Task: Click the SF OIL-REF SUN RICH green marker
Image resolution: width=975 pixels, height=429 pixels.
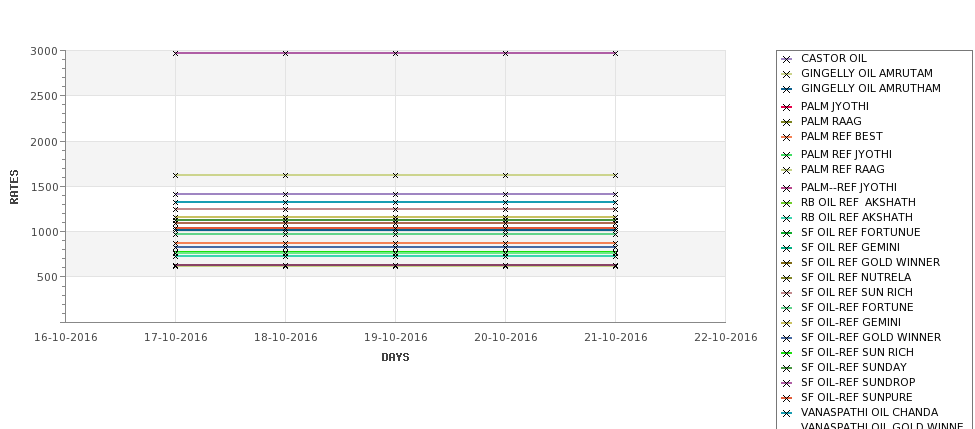Action: pos(786,353)
